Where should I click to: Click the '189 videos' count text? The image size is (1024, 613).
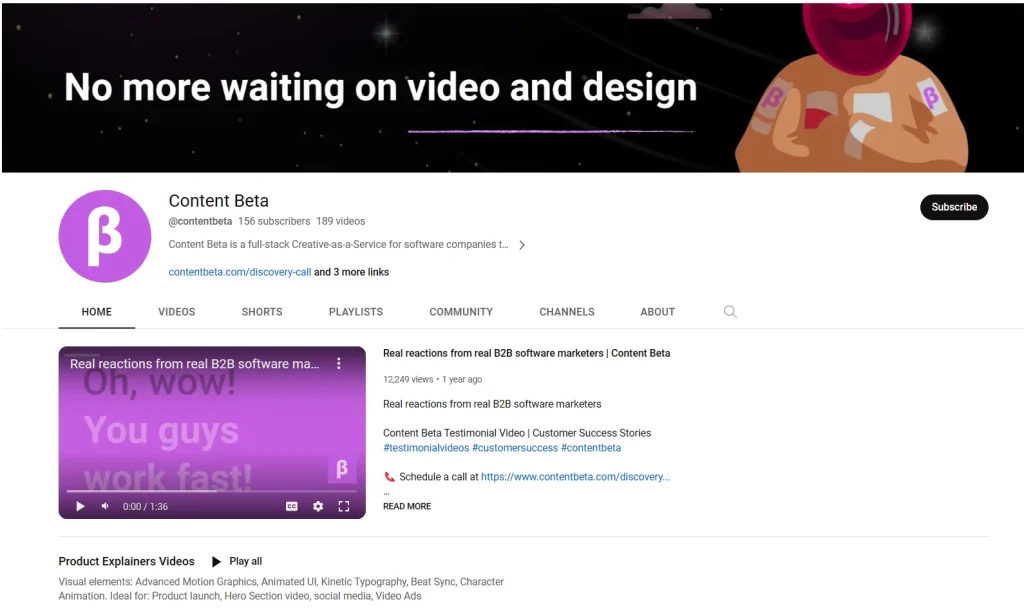pyautogui.click(x=341, y=221)
